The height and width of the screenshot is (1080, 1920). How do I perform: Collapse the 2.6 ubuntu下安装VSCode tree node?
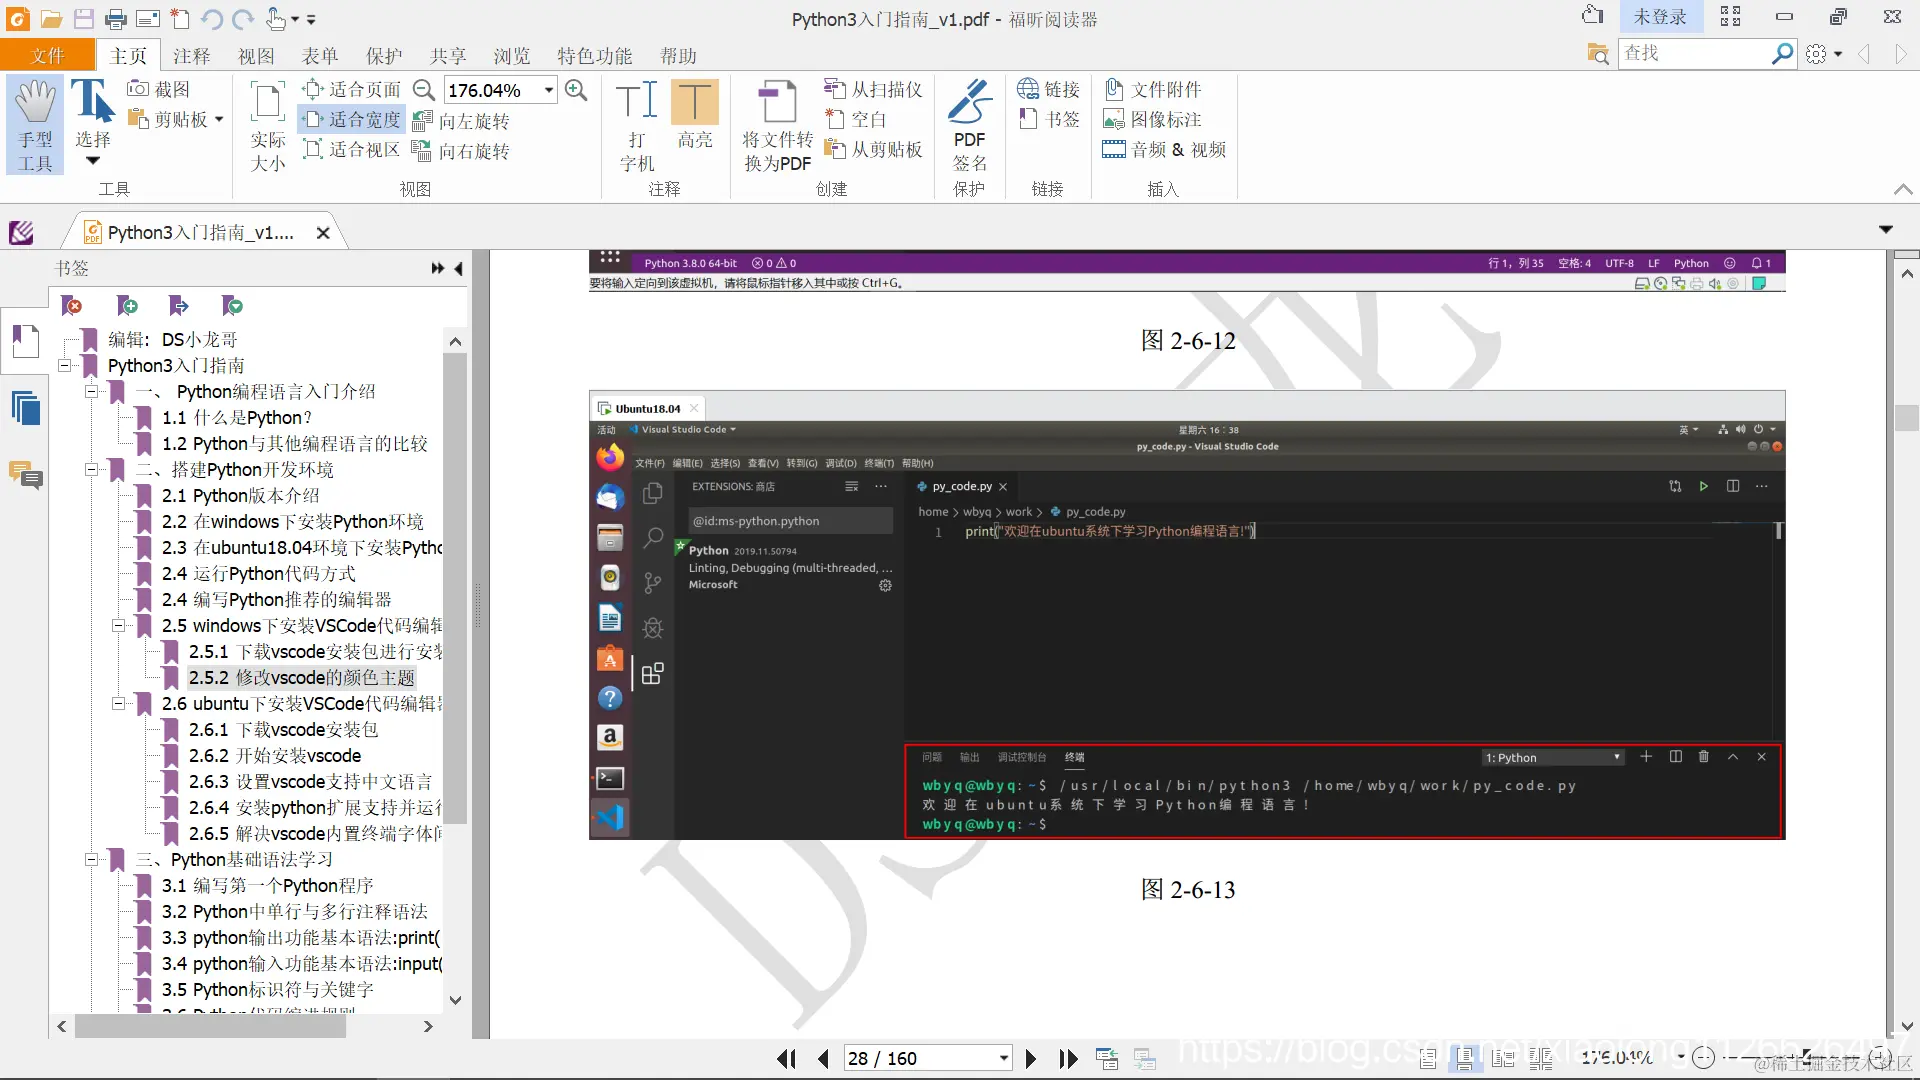pos(118,703)
